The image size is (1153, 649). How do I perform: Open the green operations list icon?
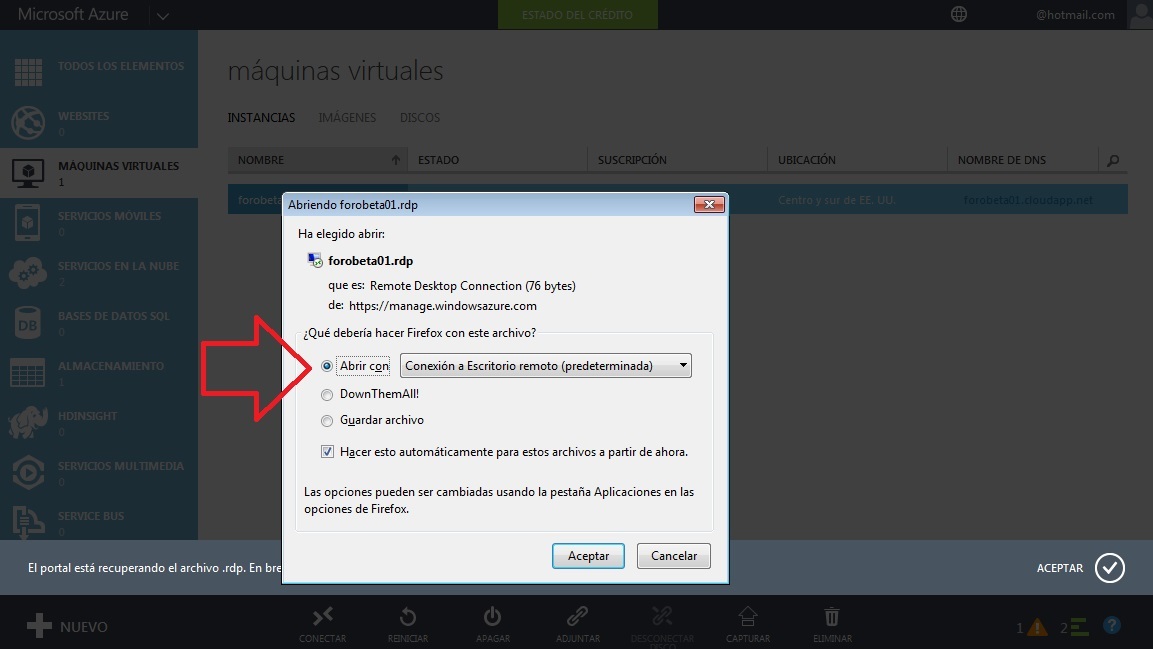coord(1079,627)
